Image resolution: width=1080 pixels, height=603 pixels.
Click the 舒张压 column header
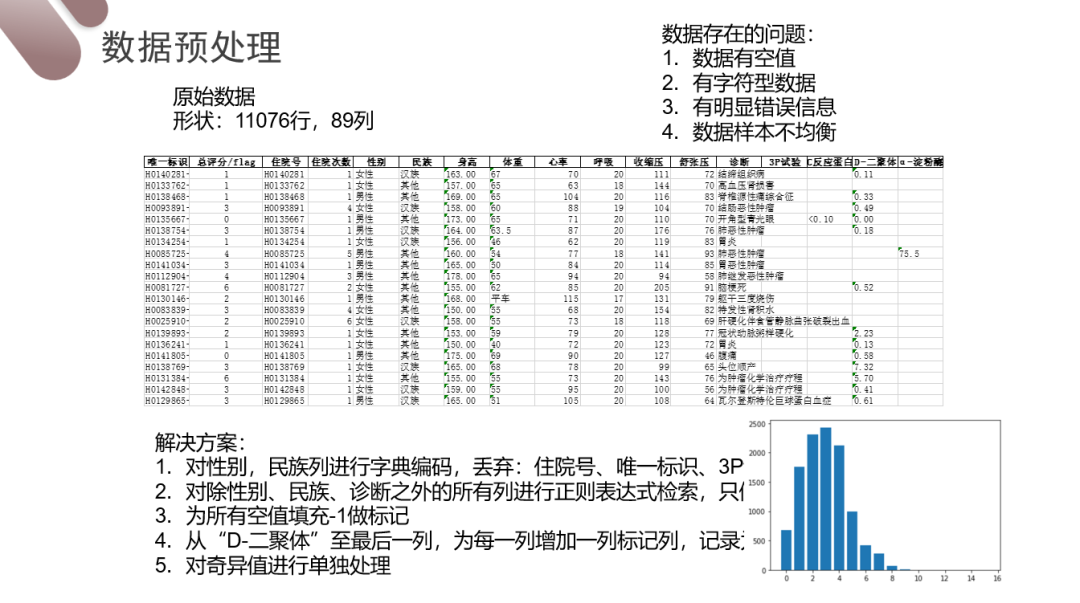[x=694, y=162]
